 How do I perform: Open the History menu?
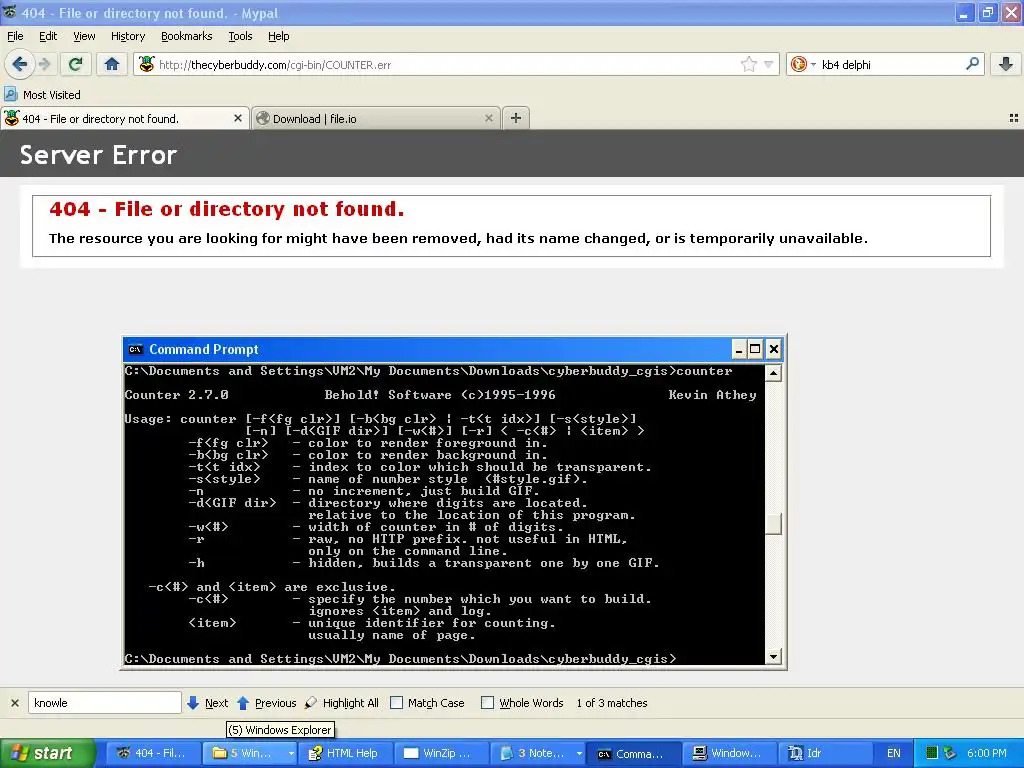click(x=127, y=36)
